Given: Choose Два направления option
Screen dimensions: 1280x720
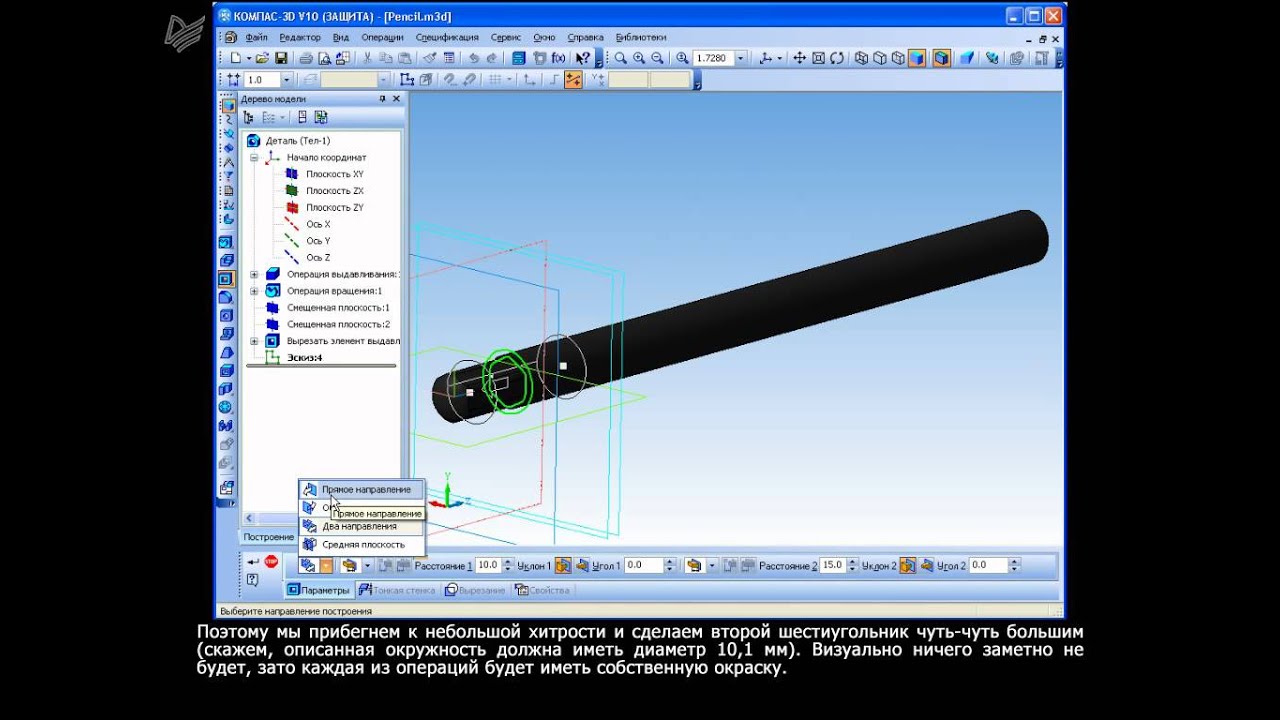Looking at the screenshot, I should [362, 526].
